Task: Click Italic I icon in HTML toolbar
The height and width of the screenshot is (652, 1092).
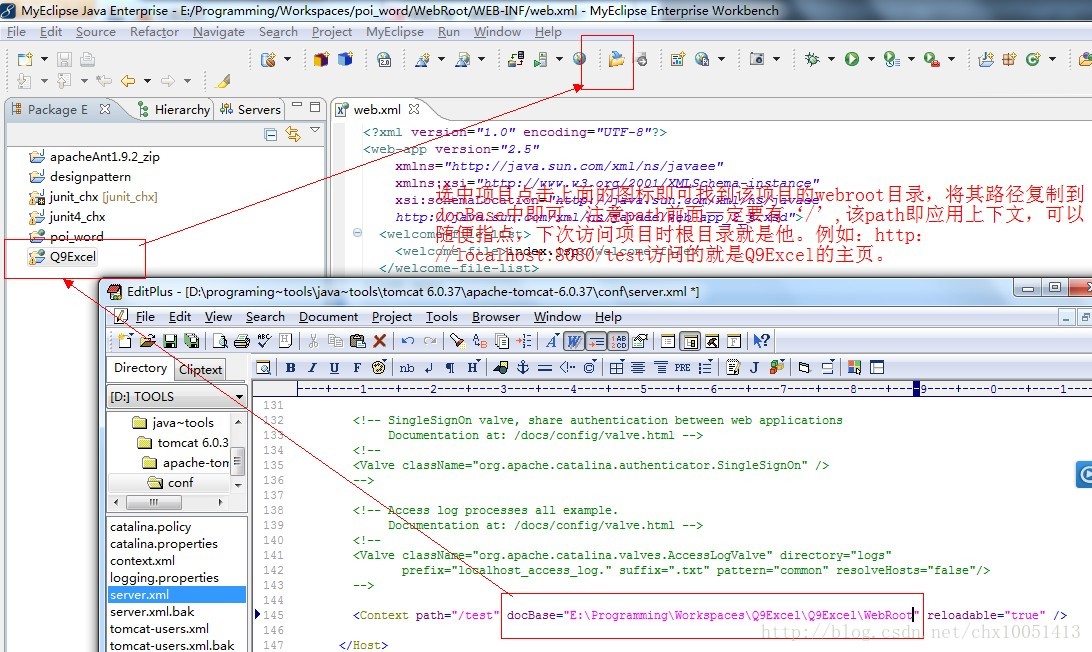Action: [x=312, y=368]
